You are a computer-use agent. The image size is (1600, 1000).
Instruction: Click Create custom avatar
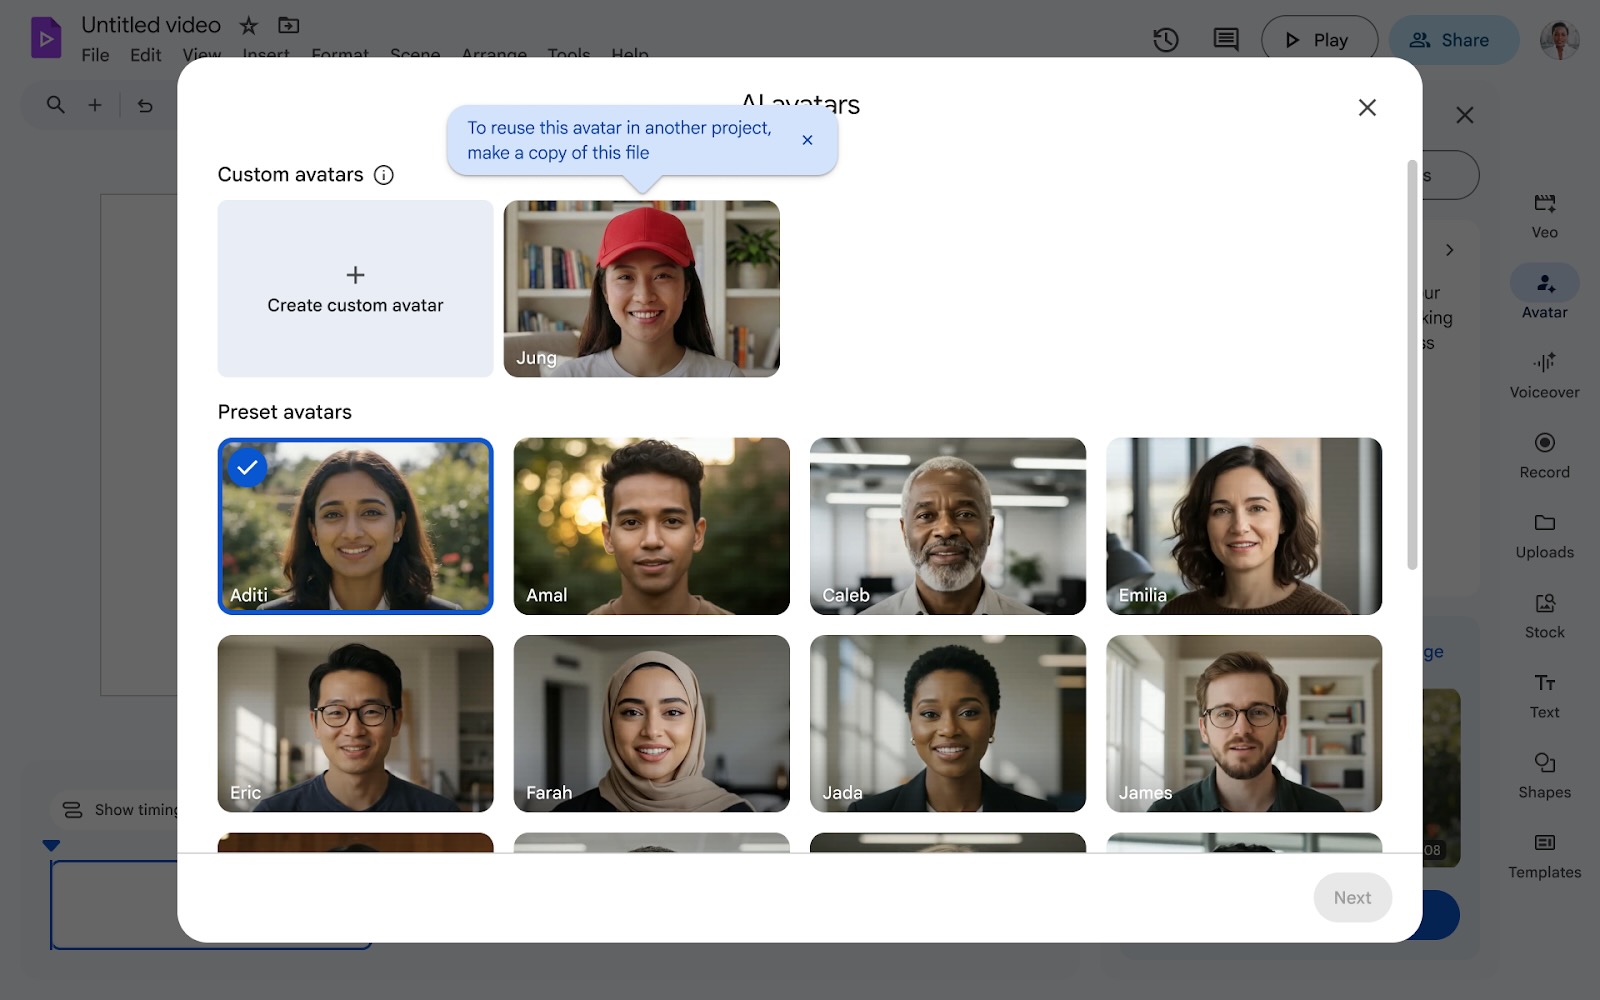point(355,289)
